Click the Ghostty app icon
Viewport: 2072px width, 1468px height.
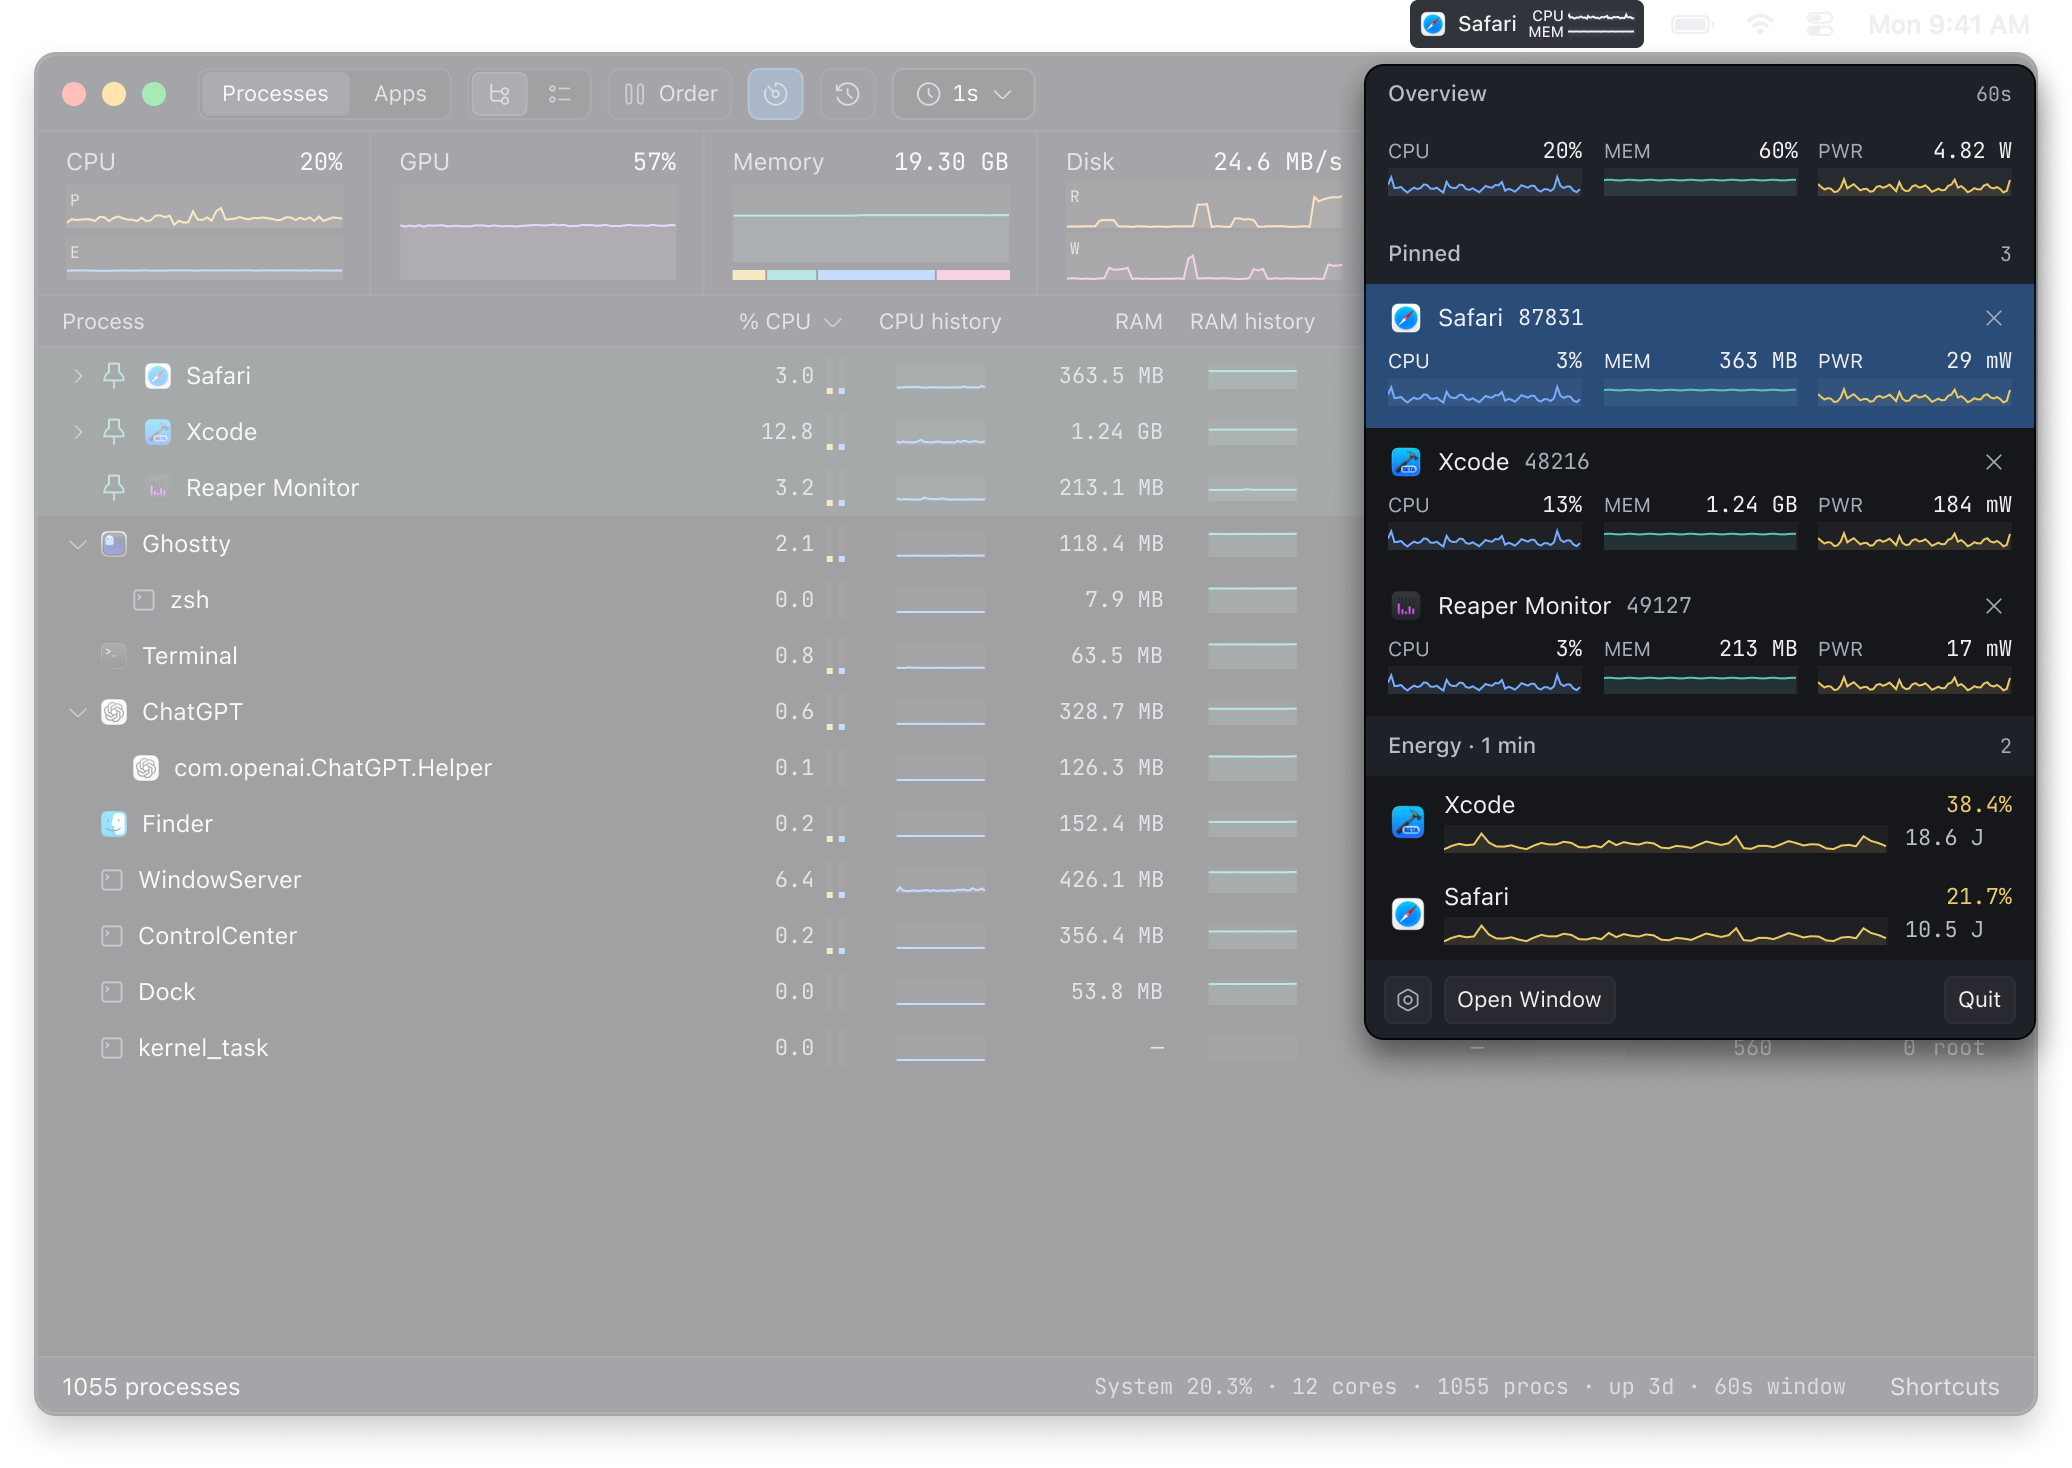(114, 544)
